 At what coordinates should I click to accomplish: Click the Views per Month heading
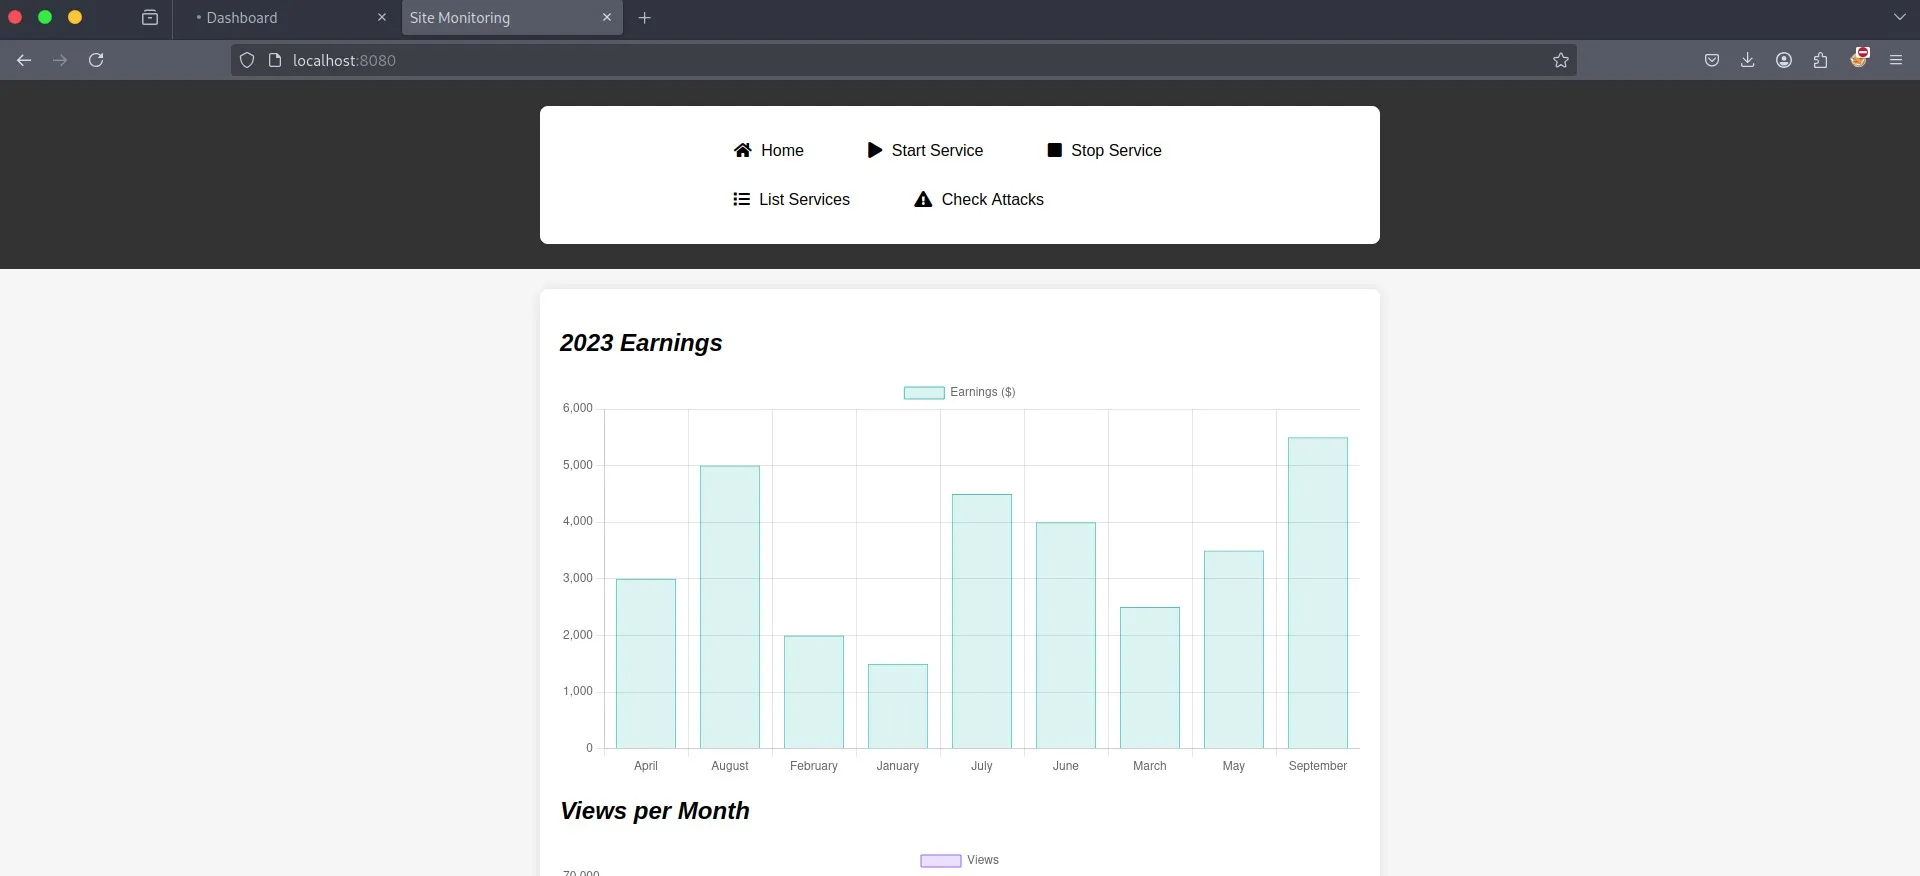(x=655, y=811)
